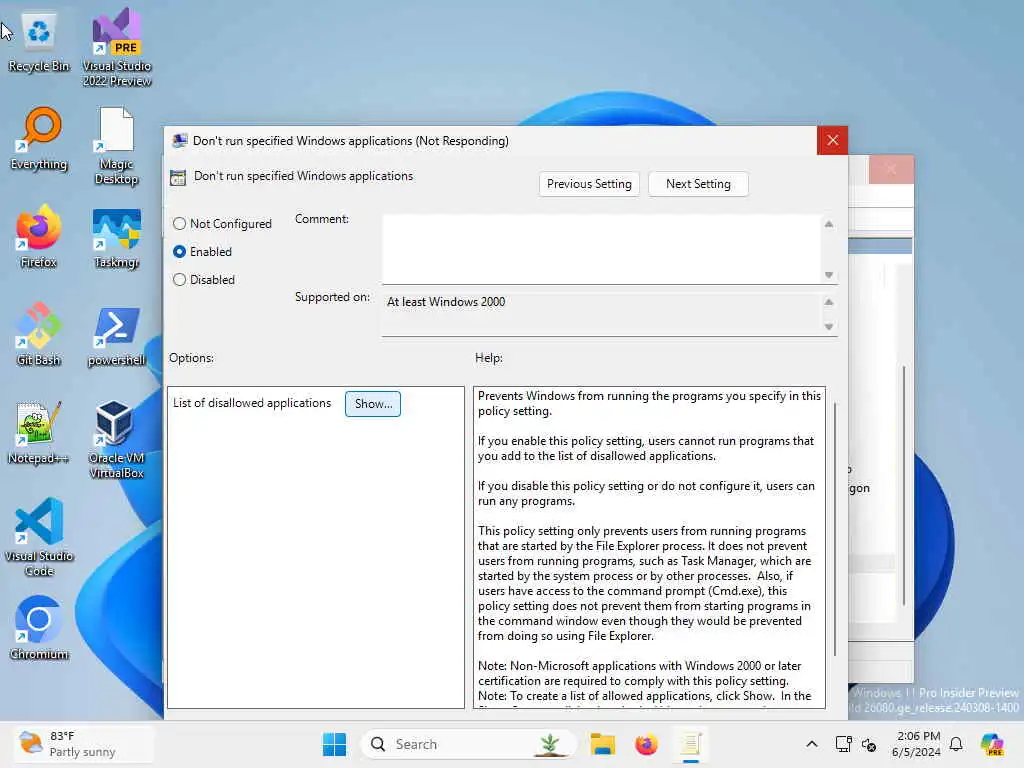Click the display tray icon
The width and height of the screenshot is (1024, 768).
[x=843, y=744]
